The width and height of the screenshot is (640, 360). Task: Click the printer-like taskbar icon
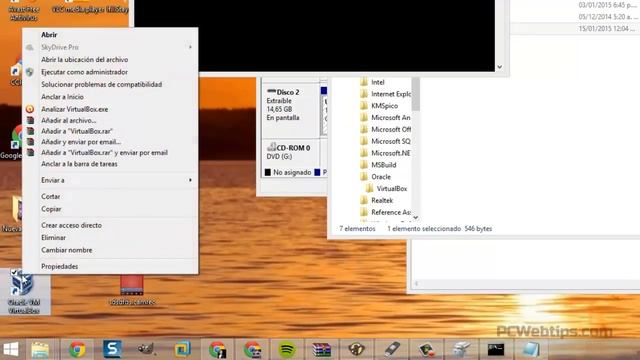(x=461, y=350)
